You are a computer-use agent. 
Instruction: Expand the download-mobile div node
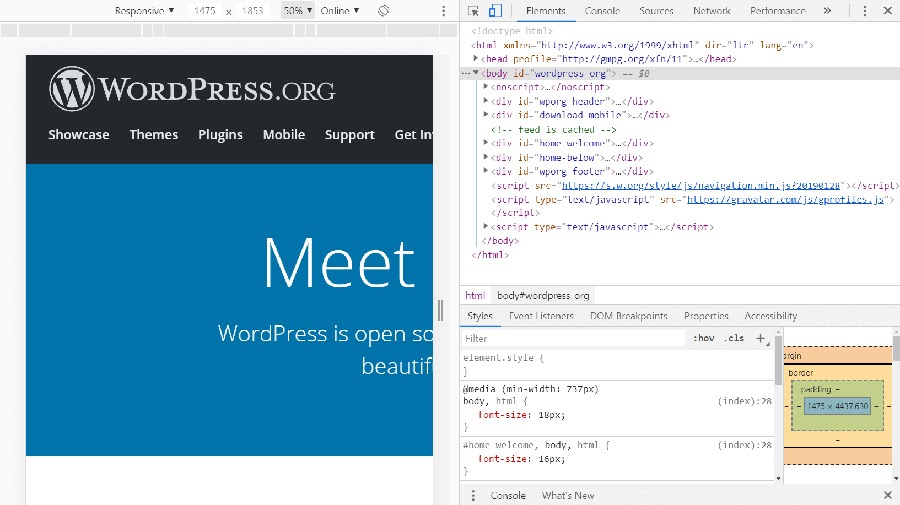(x=486, y=115)
